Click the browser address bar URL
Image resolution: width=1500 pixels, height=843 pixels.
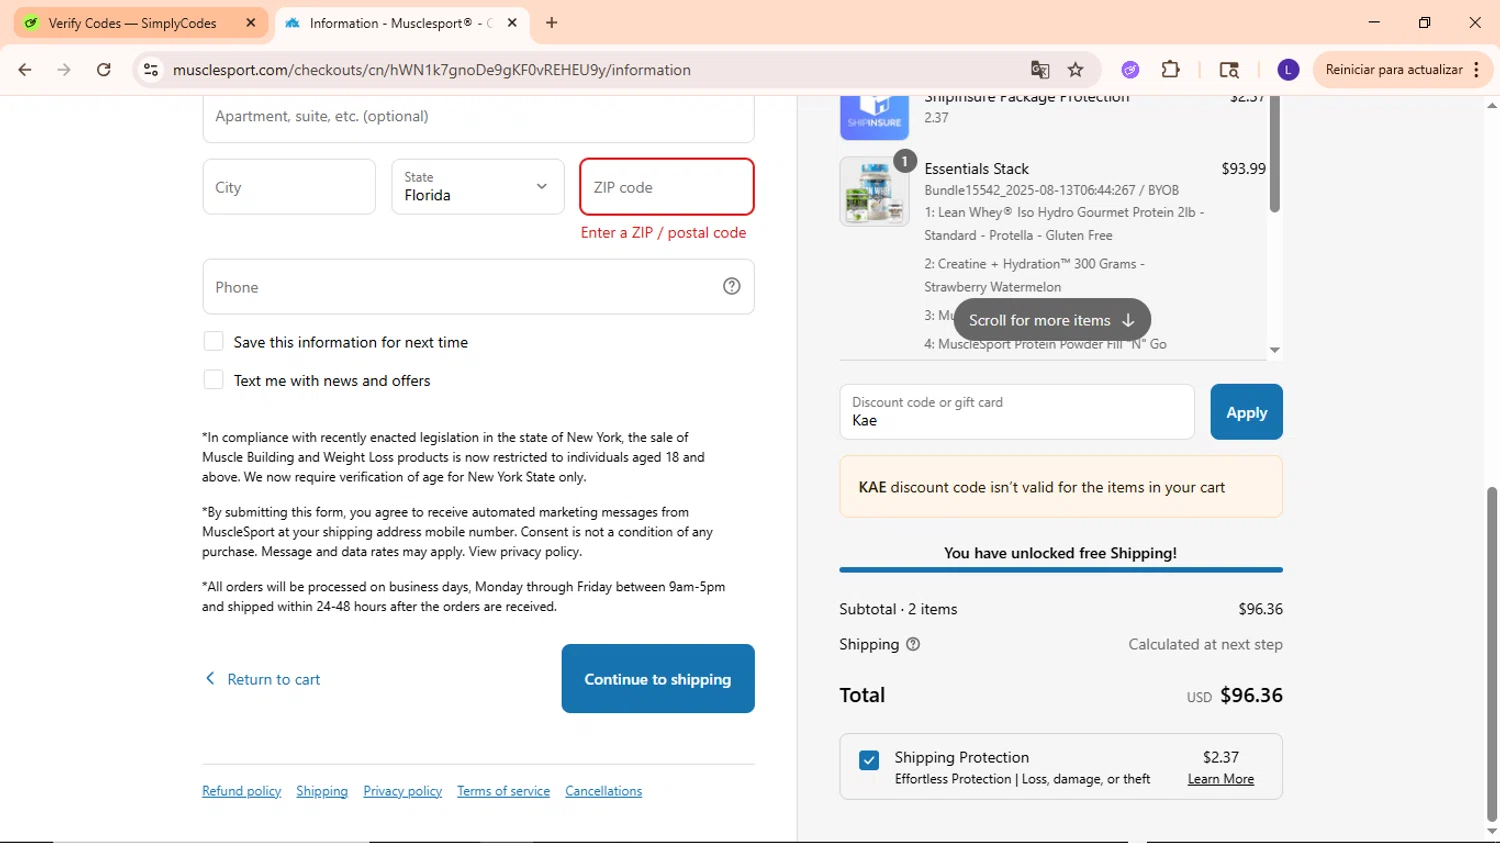[432, 70]
